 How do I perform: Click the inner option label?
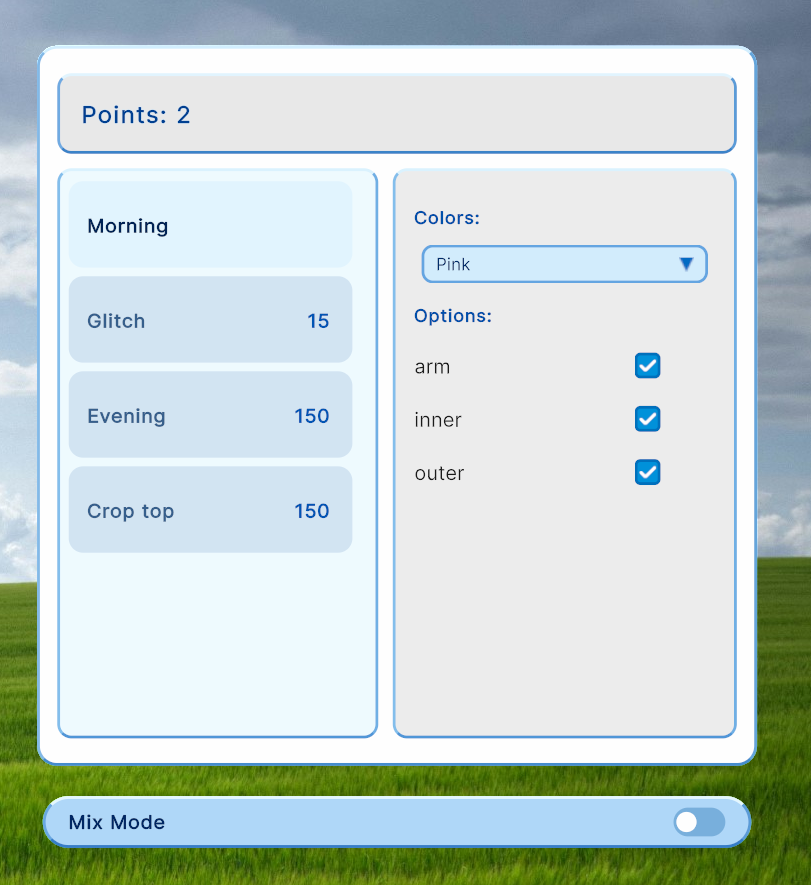437,420
